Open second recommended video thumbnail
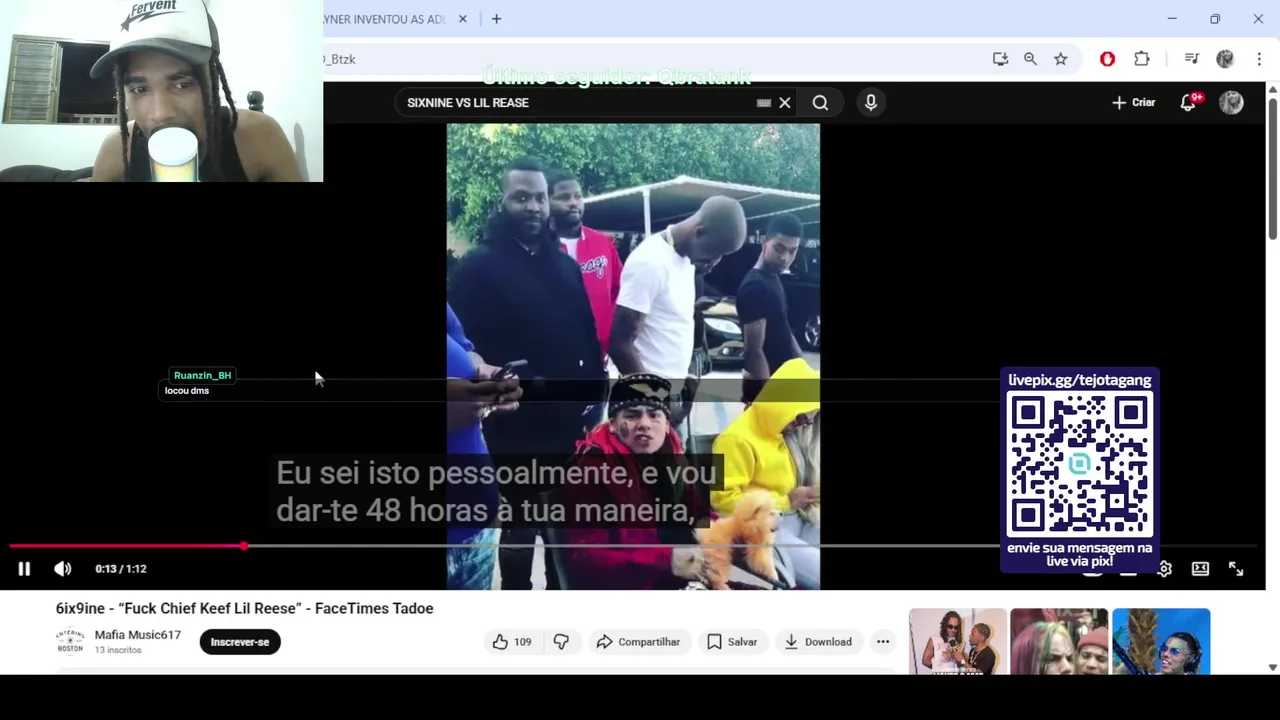The width and height of the screenshot is (1280, 720). tap(1059, 641)
